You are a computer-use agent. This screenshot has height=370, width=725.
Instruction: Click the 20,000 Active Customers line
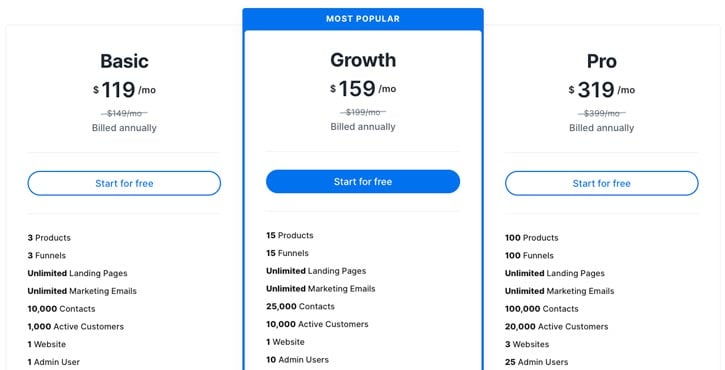coord(556,327)
